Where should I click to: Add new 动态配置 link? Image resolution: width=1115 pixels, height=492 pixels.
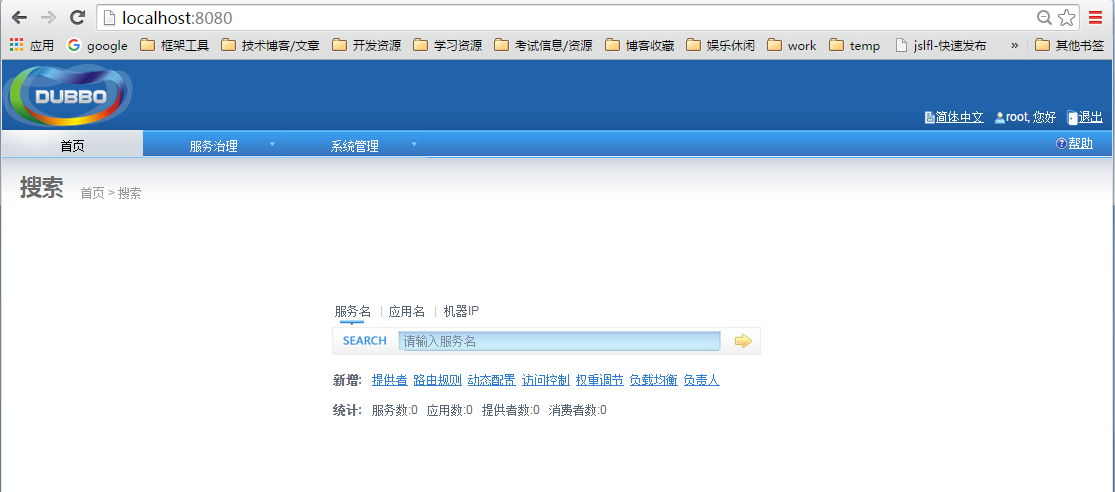pyautogui.click(x=491, y=380)
